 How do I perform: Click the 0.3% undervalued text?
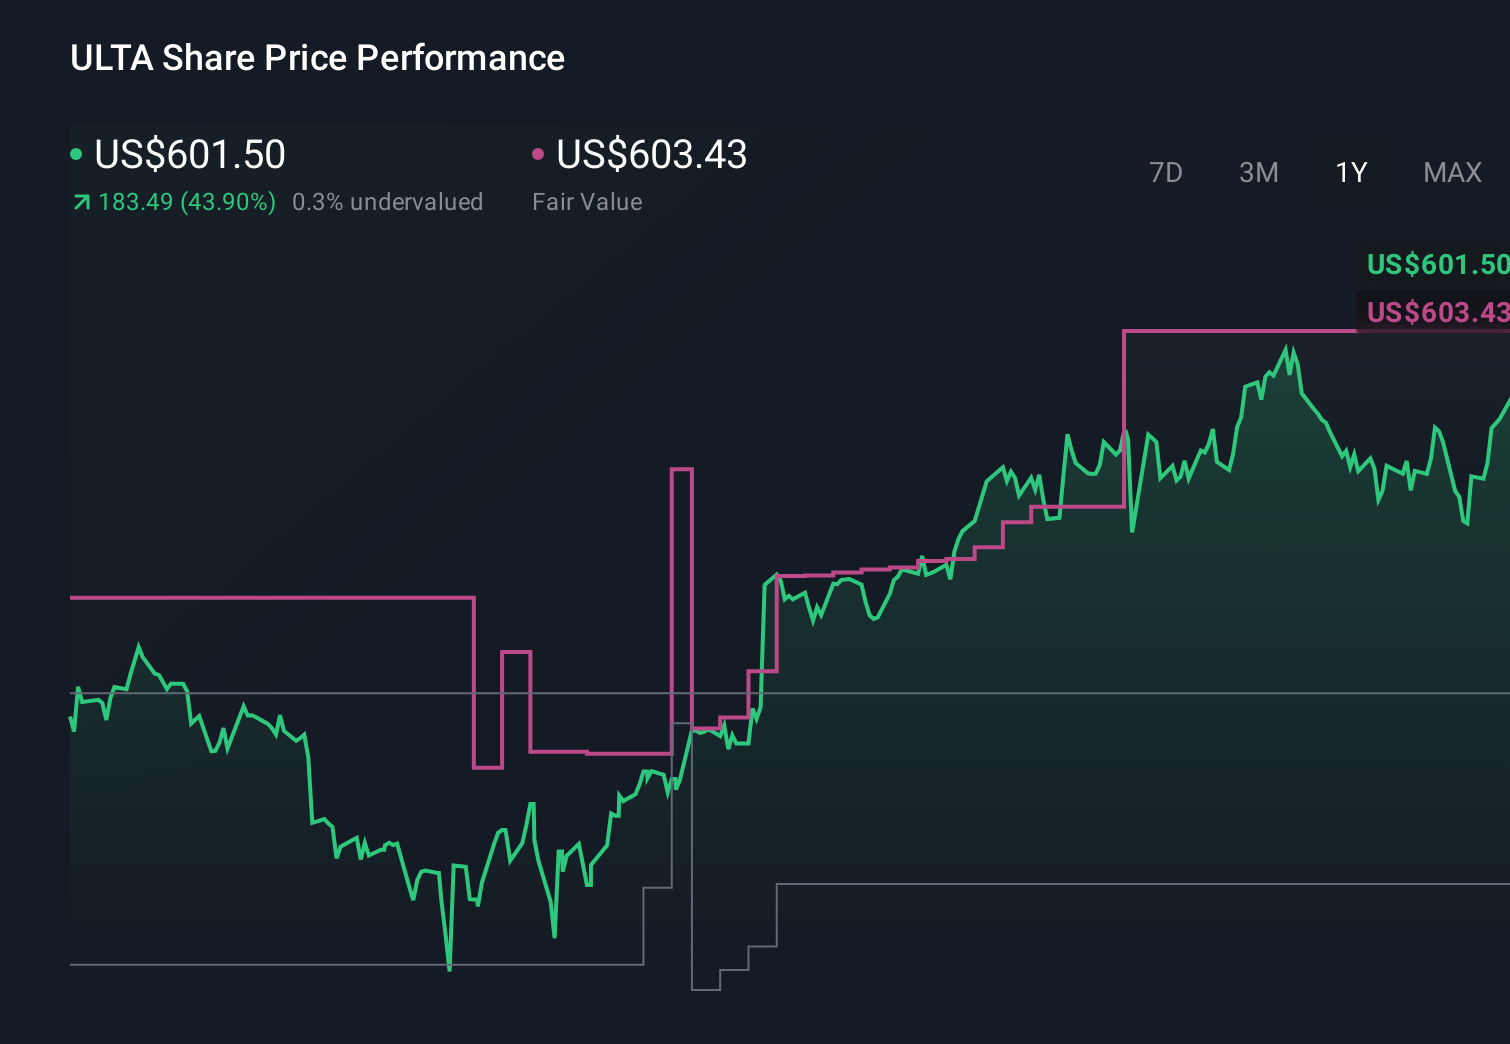(x=388, y=202)
